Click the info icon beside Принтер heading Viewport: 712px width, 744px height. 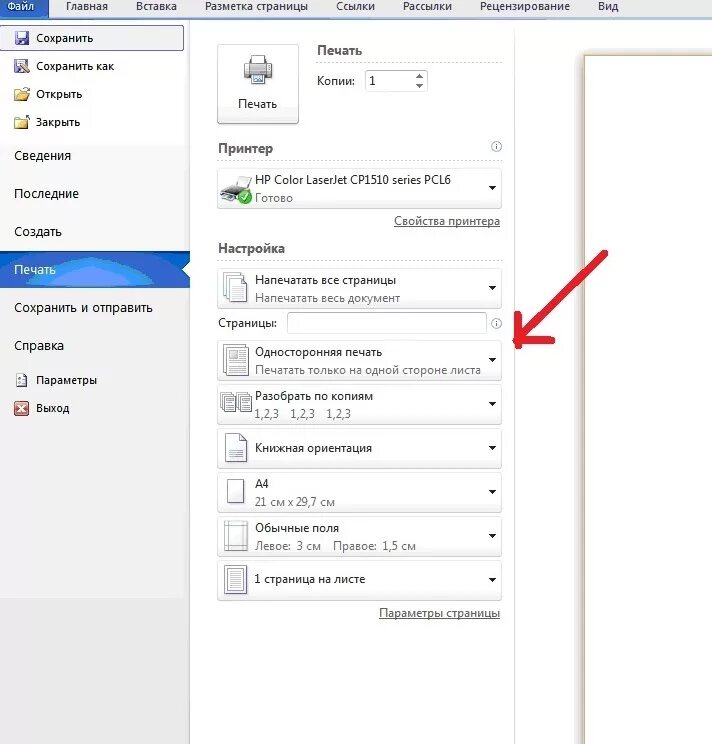(496, 146)
